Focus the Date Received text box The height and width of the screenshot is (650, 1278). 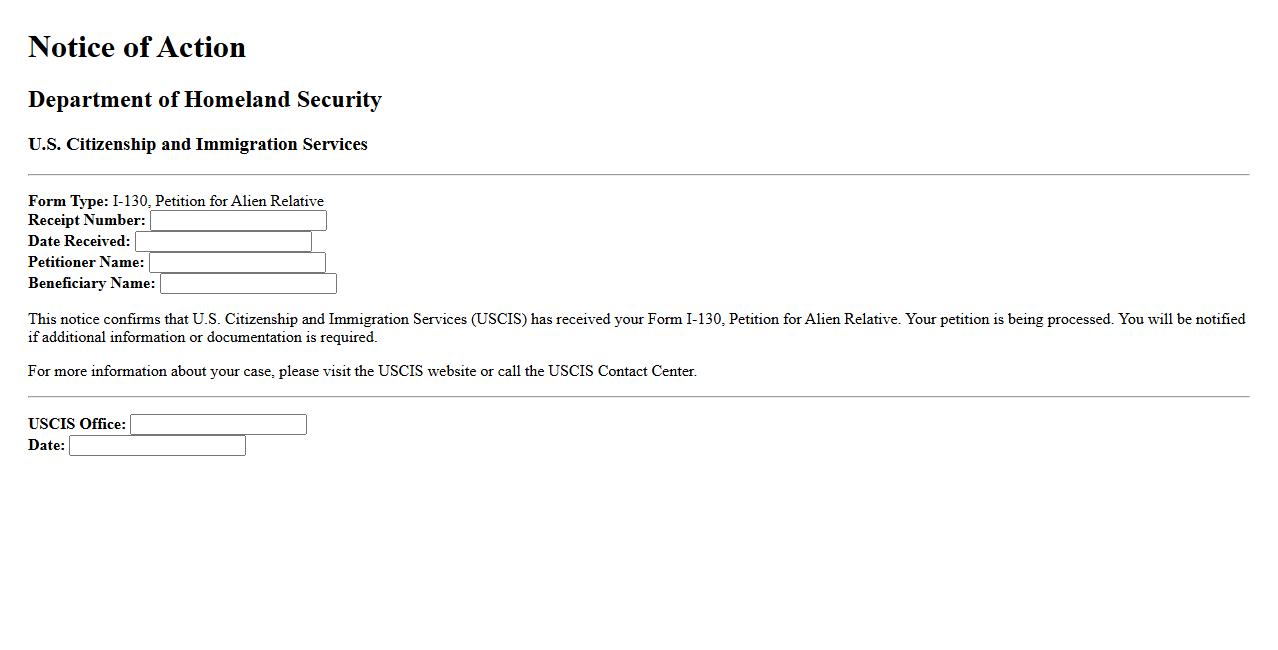coord(223,242)
